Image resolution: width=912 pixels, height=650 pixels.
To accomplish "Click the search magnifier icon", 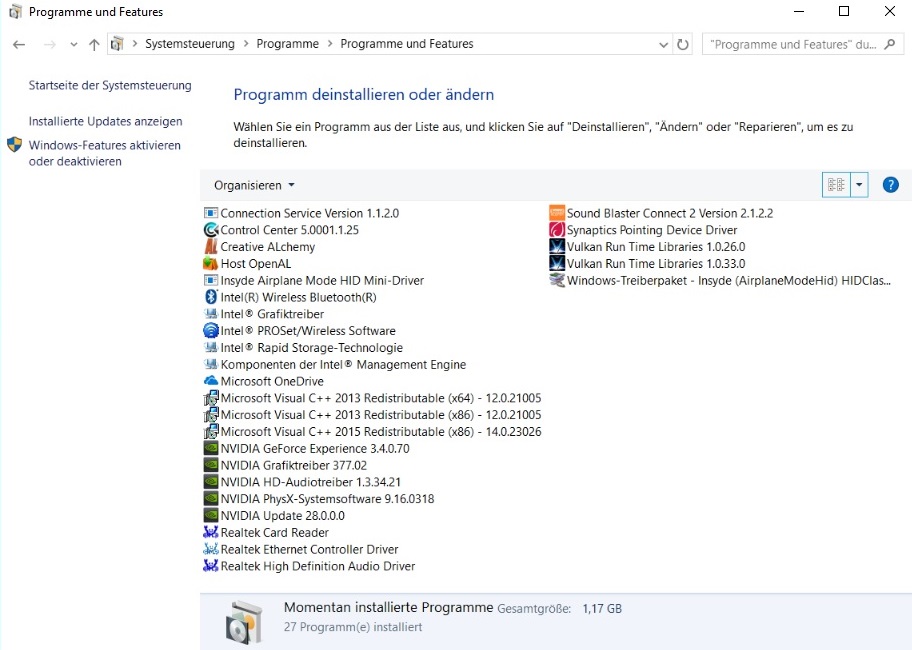I will coord(889,44).
